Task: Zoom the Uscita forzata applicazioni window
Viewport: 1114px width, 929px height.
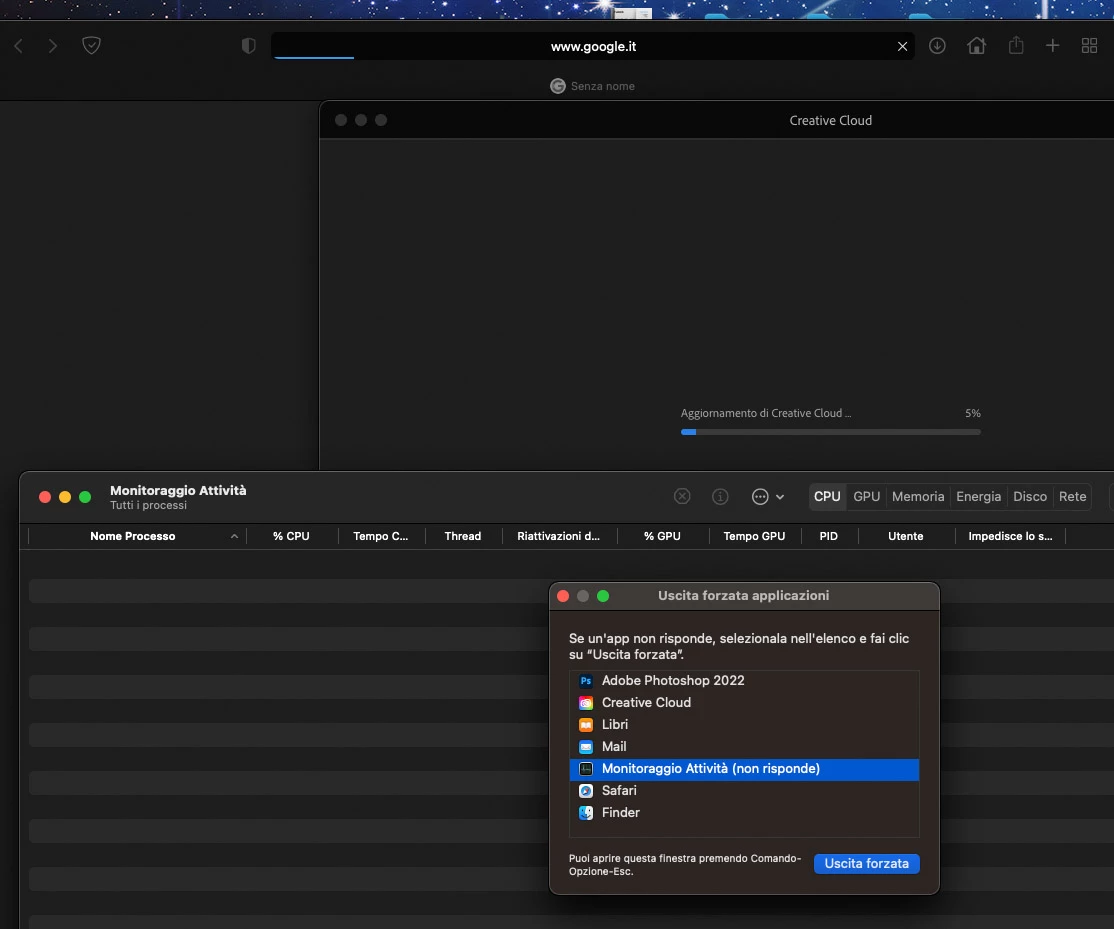Action: pyautogui.click(x=602, y=596)
